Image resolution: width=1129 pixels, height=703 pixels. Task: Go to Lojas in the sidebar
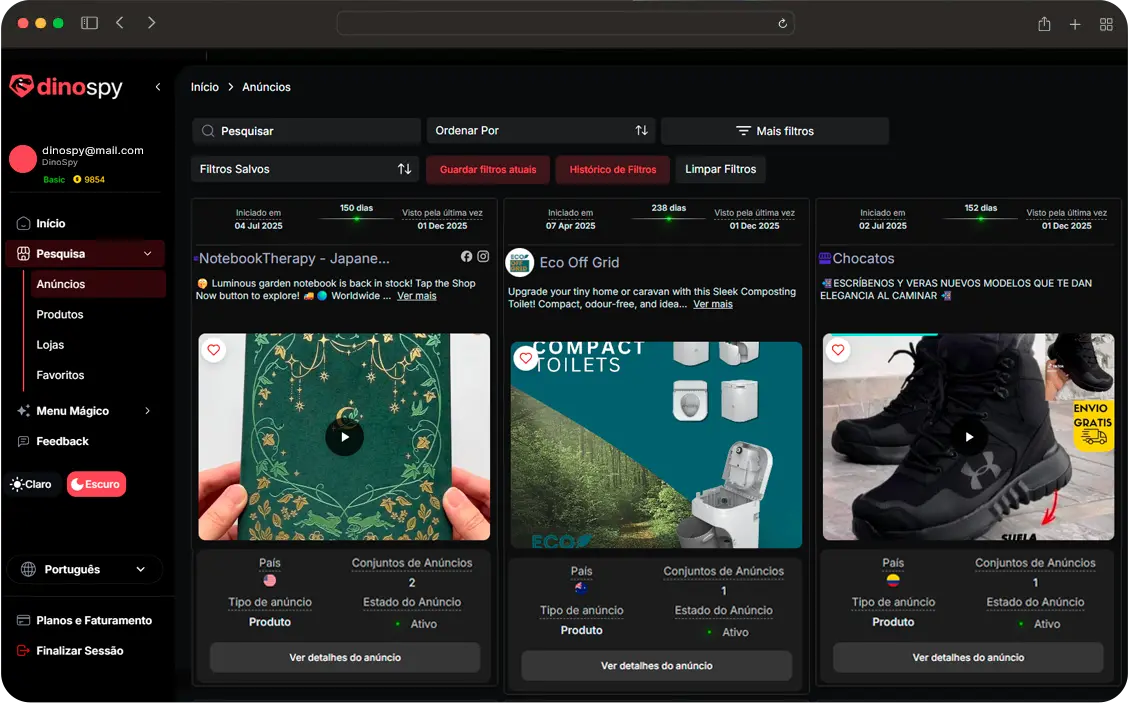tap(50, 345)
